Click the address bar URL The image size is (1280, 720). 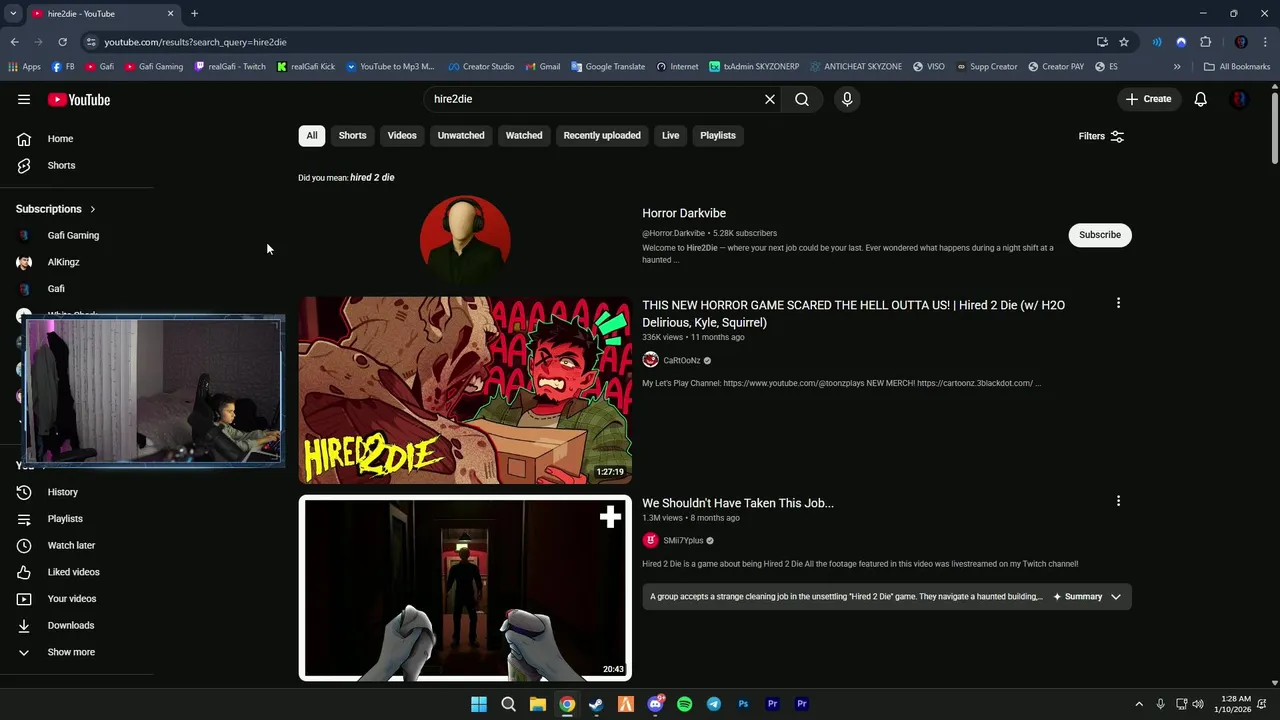click(x=196, y=42)
